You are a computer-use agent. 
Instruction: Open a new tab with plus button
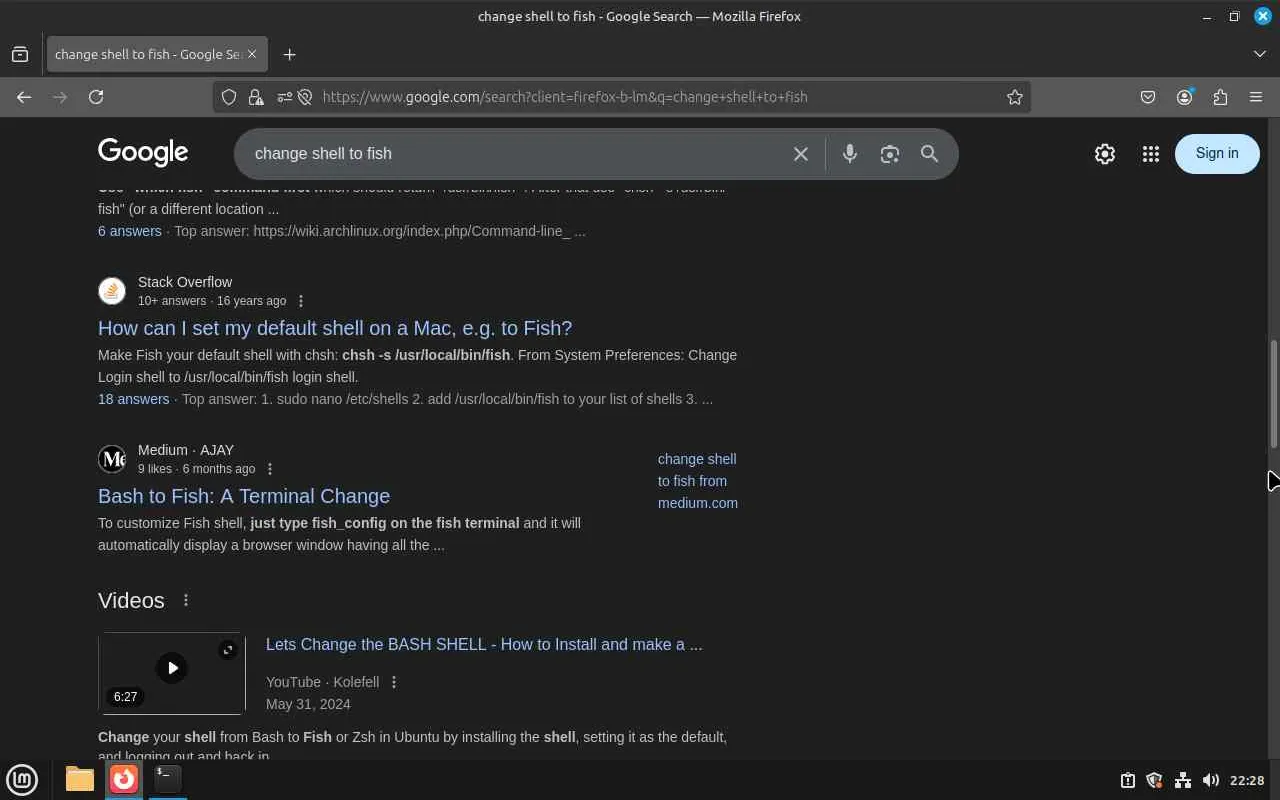coord(289,54)
